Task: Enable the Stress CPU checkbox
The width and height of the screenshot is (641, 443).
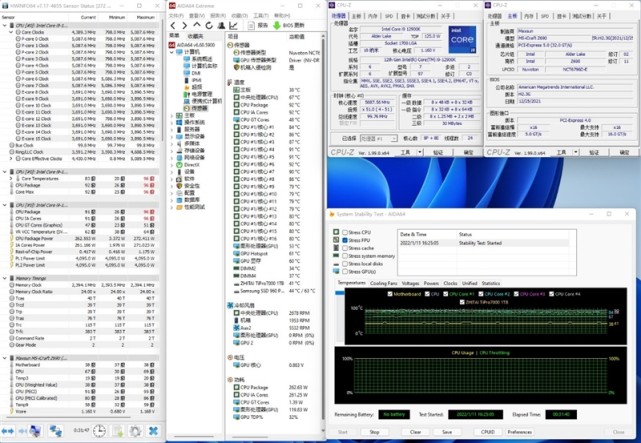Action: coord(345,233)
